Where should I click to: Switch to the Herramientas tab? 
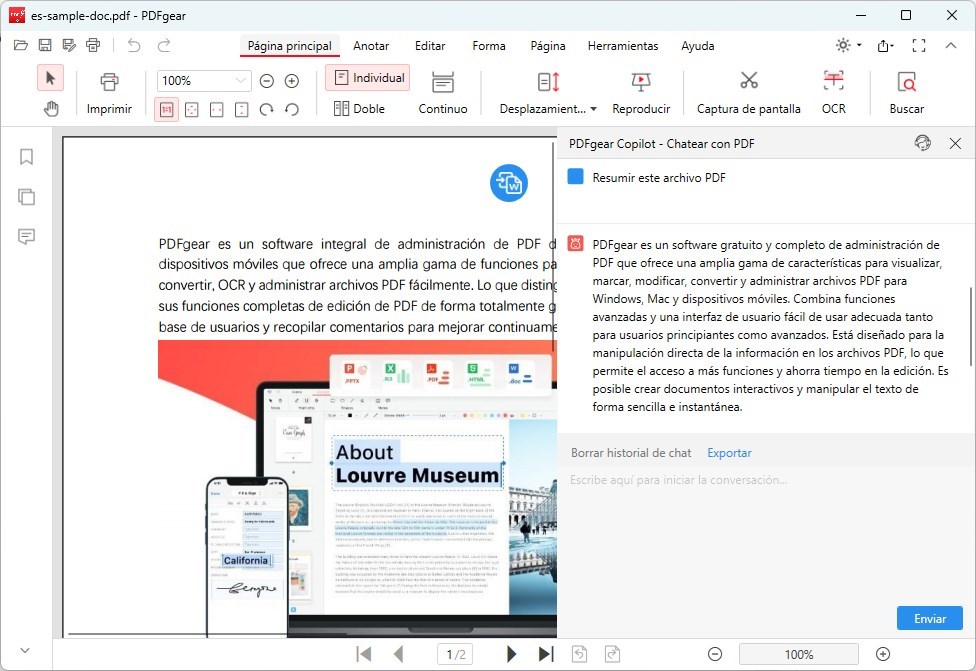[622, 46]
